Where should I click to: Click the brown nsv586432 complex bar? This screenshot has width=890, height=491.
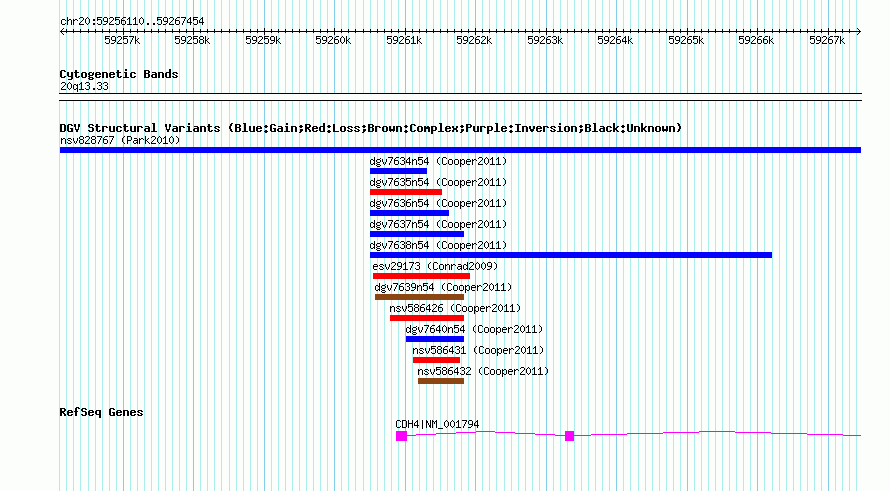click(x=441, y=381)
